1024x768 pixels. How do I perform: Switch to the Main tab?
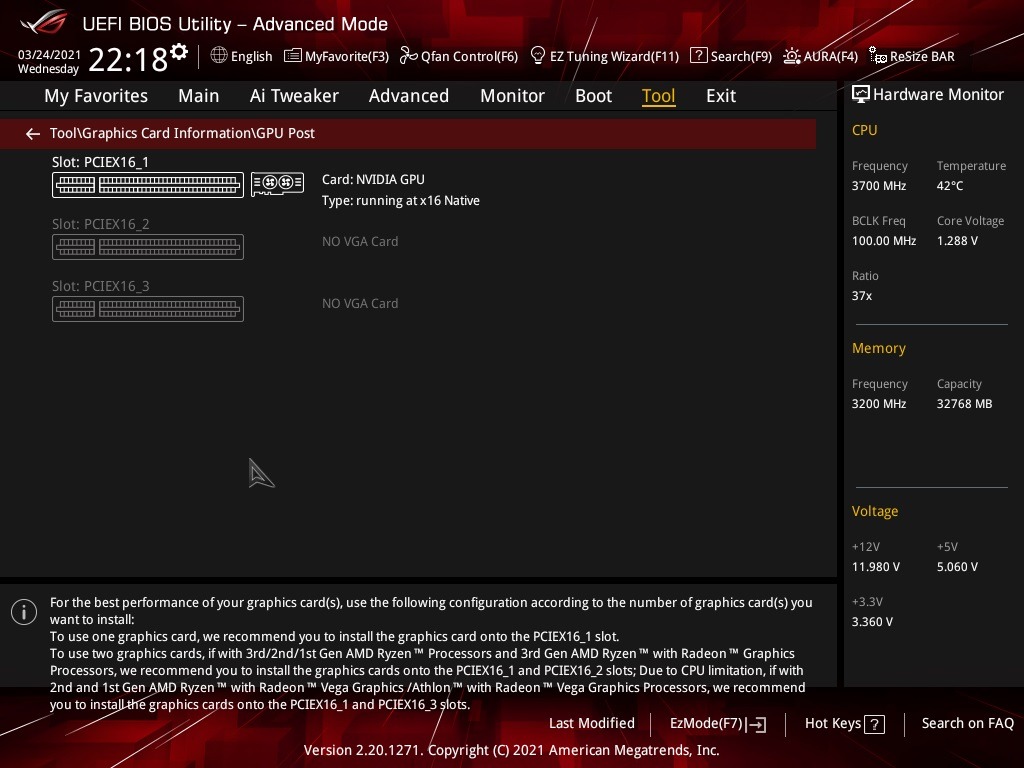199,96
